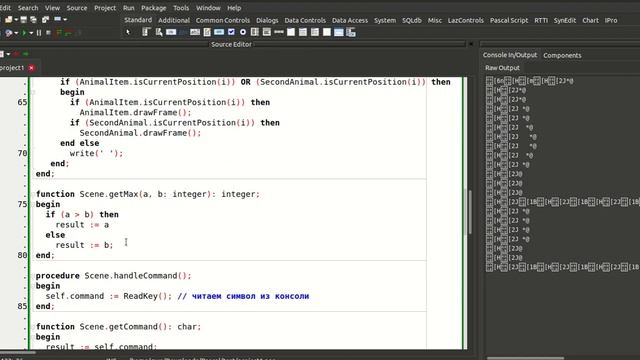Screen dimensions: 640x360
Task: Close the project1 editor tab
Action: (x=31, y=68)
